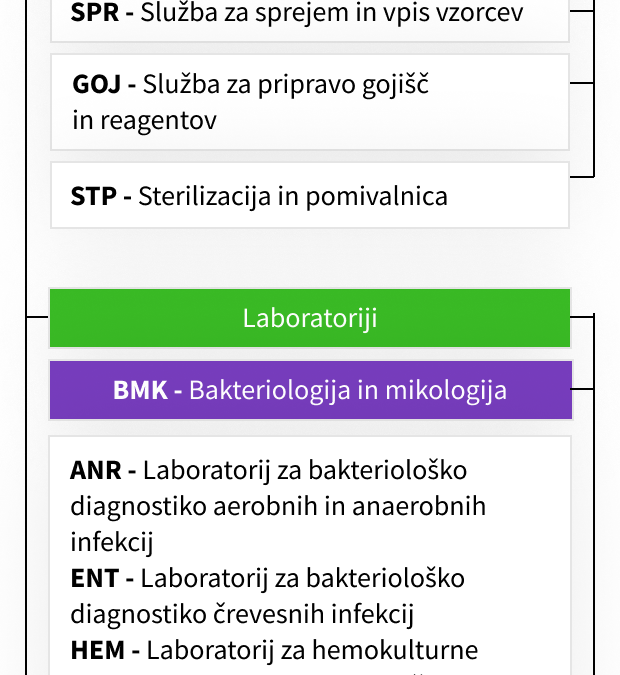This screenshot has width=620, height=675.
Task: Click 'diagnostiko črevesnih infekcij' text
Action: pyautogui.click(x=242, y=614)
